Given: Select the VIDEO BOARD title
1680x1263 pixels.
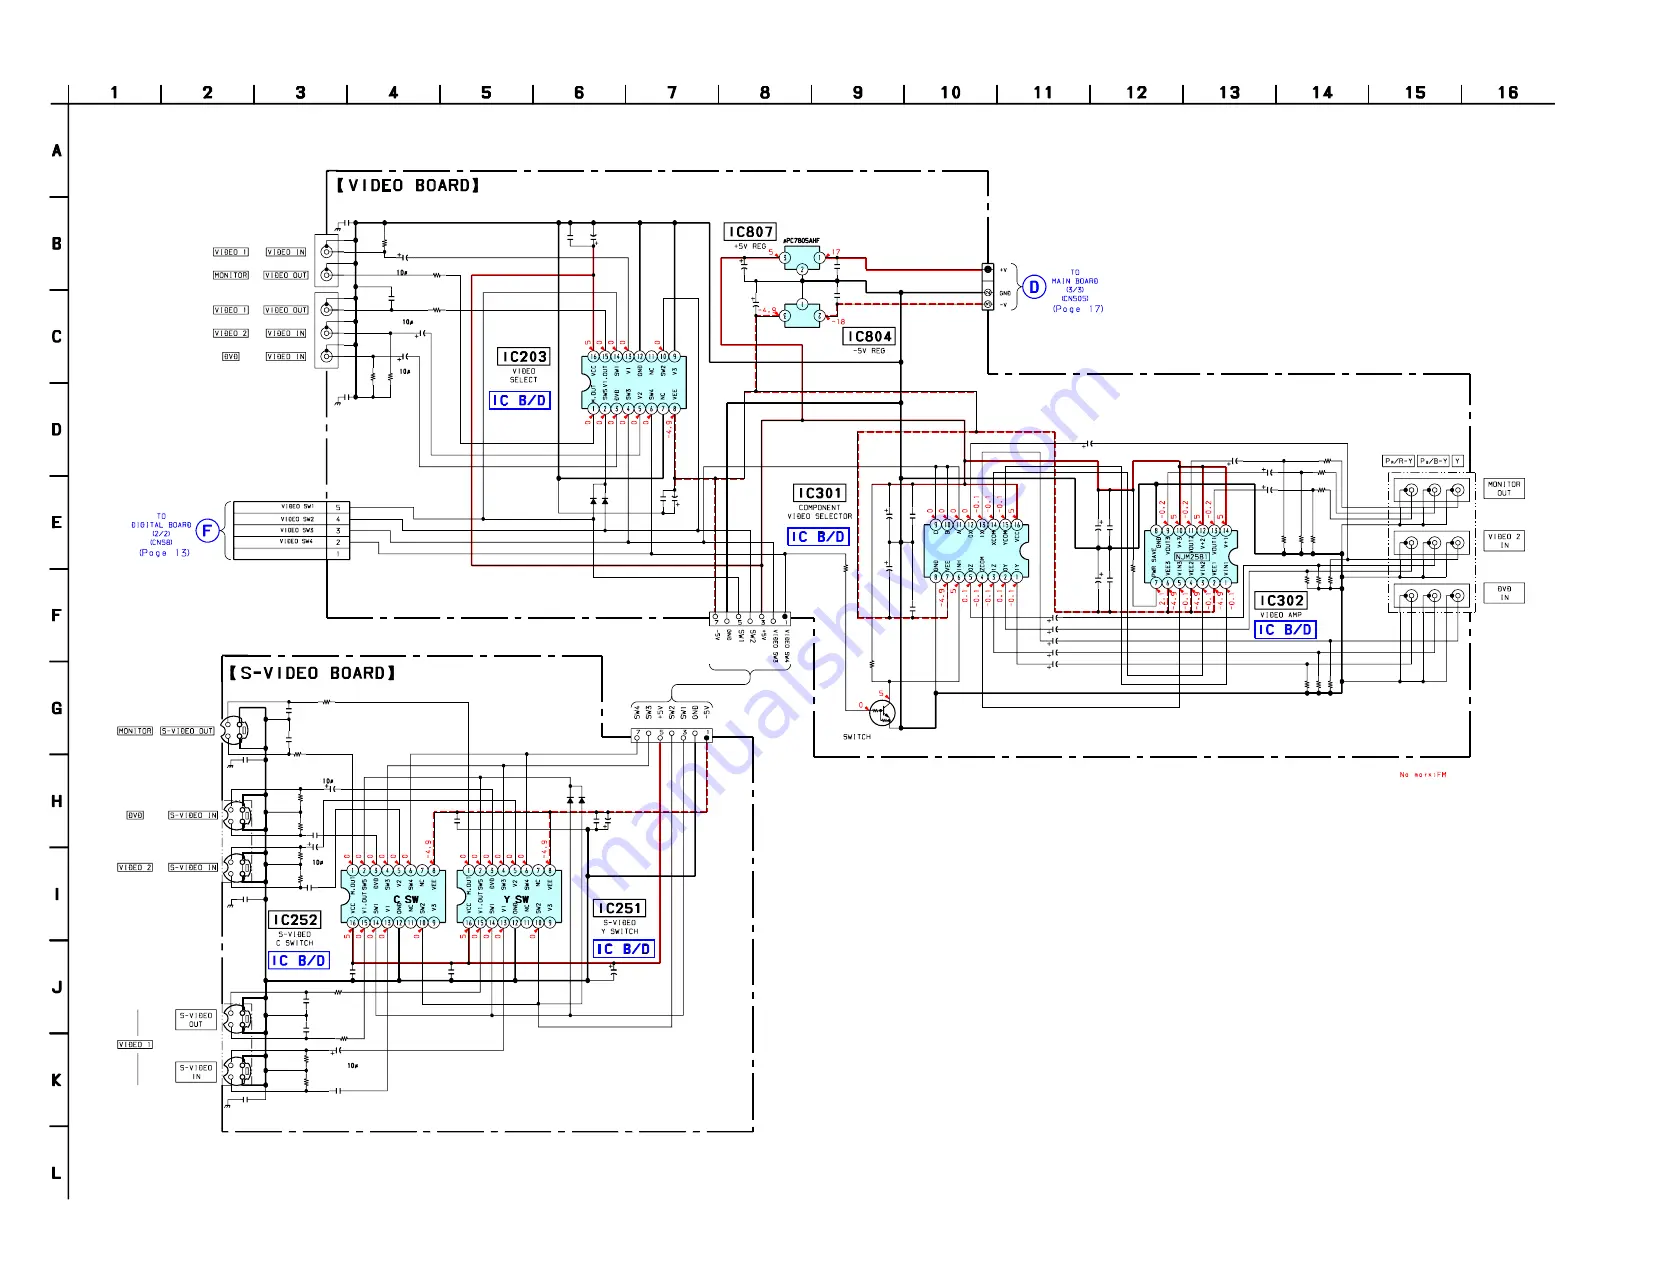Looking at the screenshot, I should tap(408, 186).
